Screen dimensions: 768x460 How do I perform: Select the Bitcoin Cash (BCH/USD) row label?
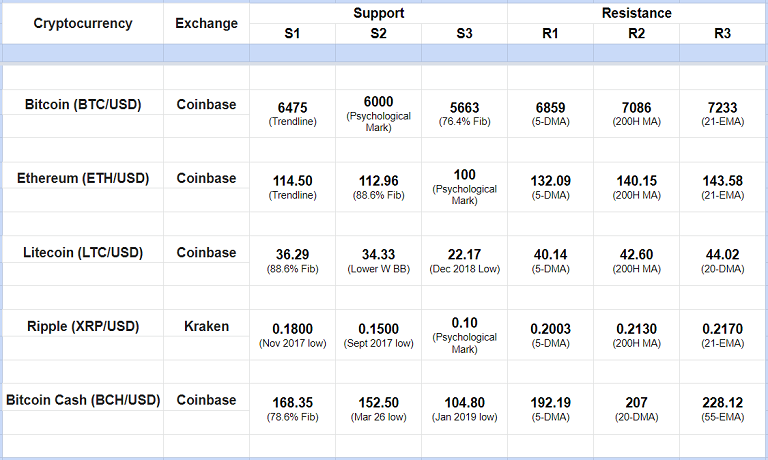point(82,400)
